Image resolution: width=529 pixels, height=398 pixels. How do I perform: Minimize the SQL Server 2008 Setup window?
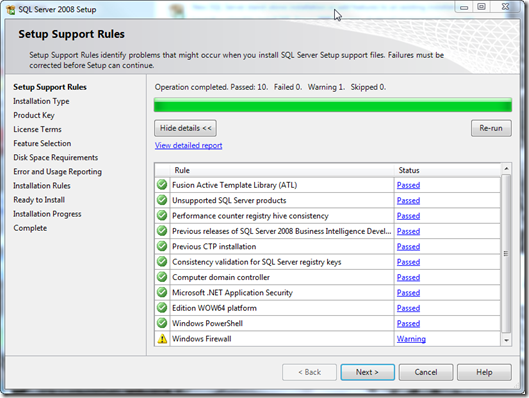[x=464, y=7]
